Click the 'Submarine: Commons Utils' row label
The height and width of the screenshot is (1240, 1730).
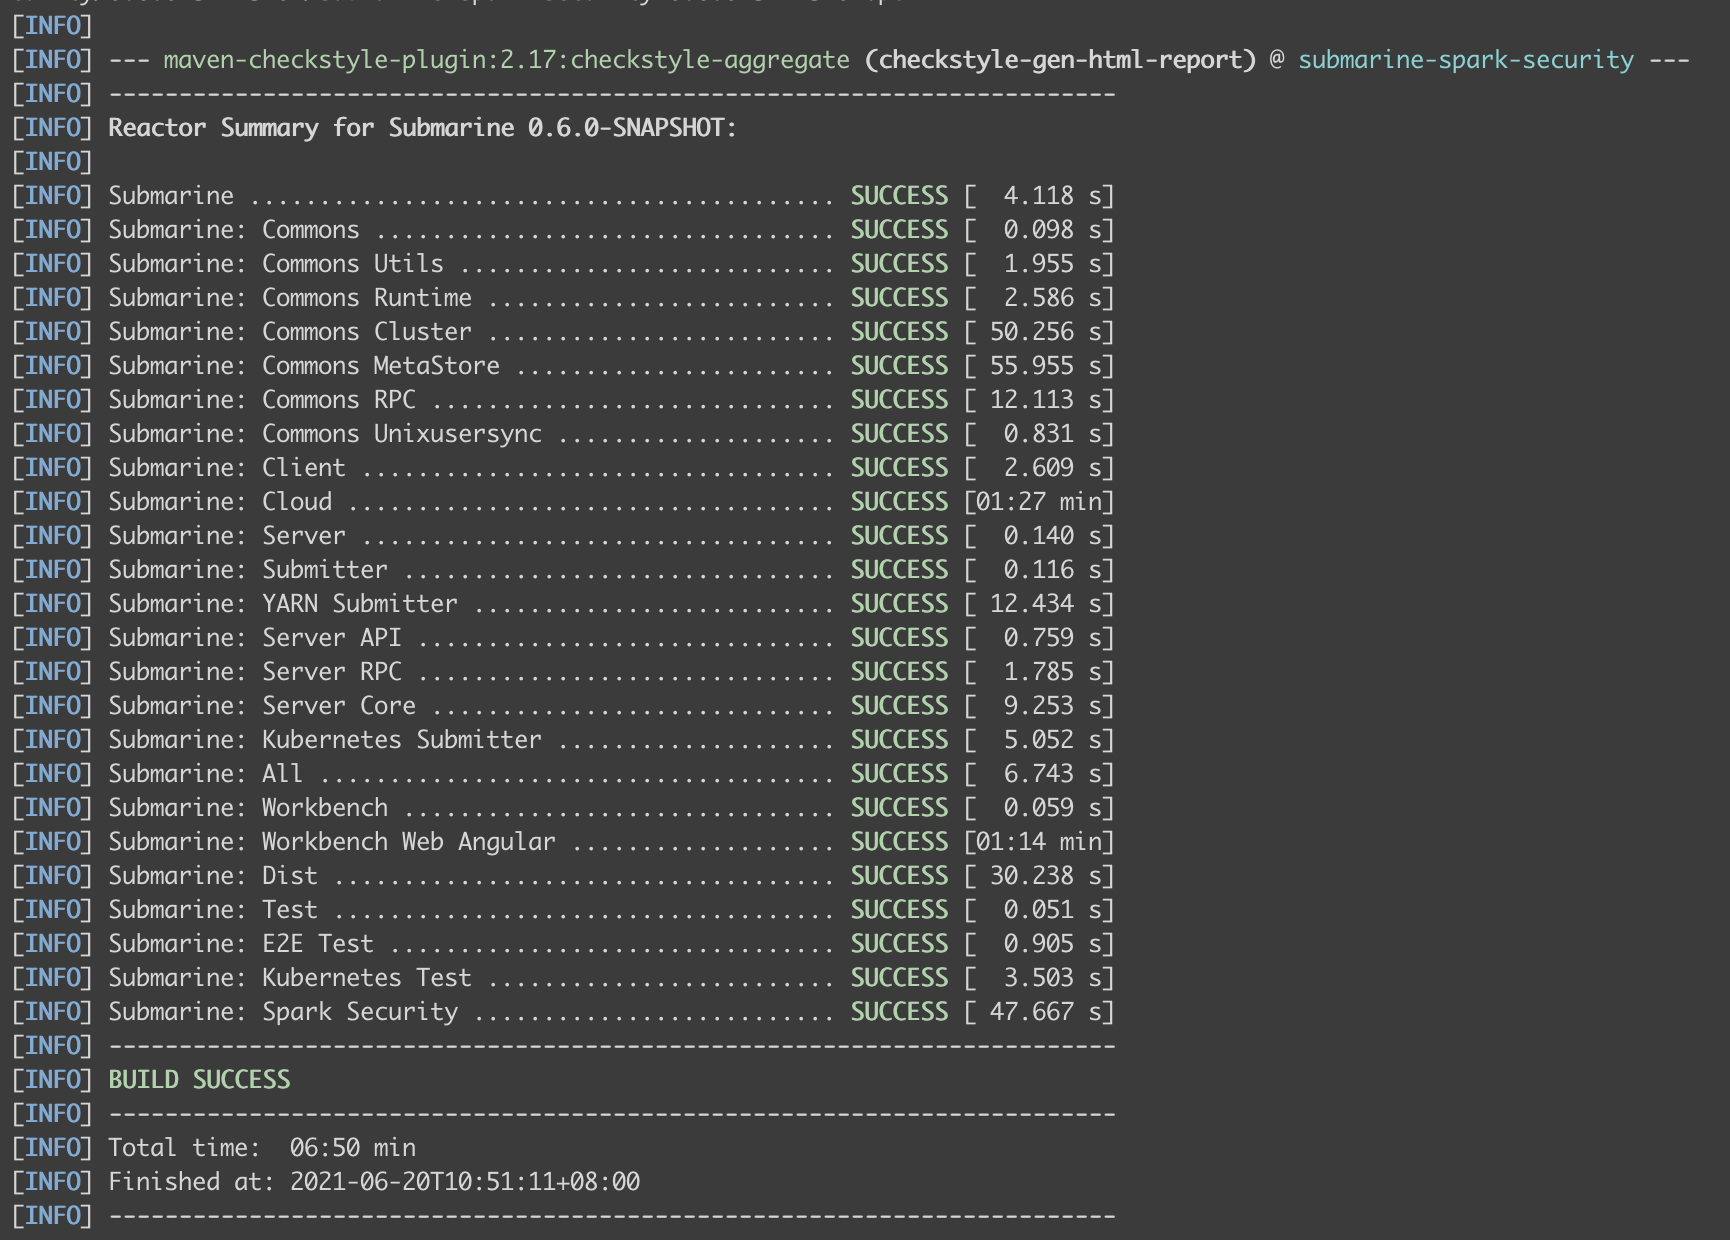[276, 264]
